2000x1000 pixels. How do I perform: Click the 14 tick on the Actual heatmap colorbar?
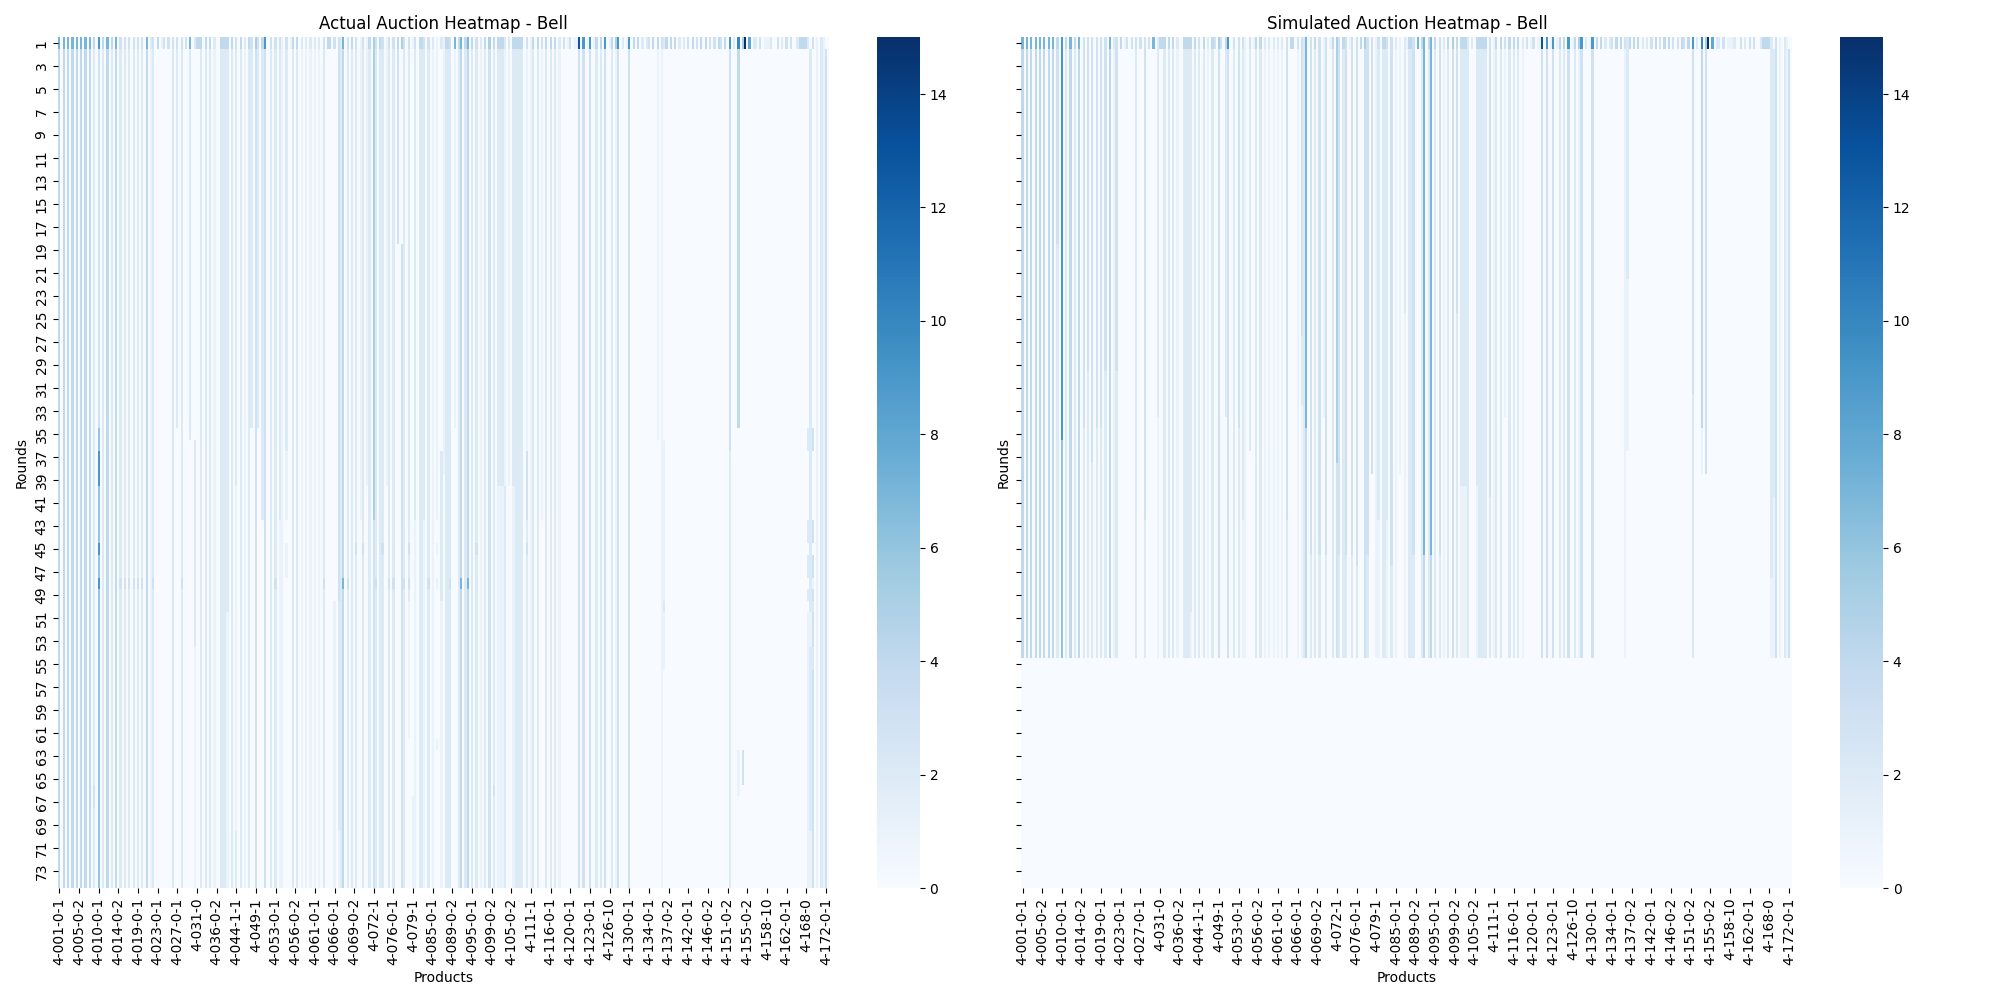pyautogui.click(x=939, y=95)
